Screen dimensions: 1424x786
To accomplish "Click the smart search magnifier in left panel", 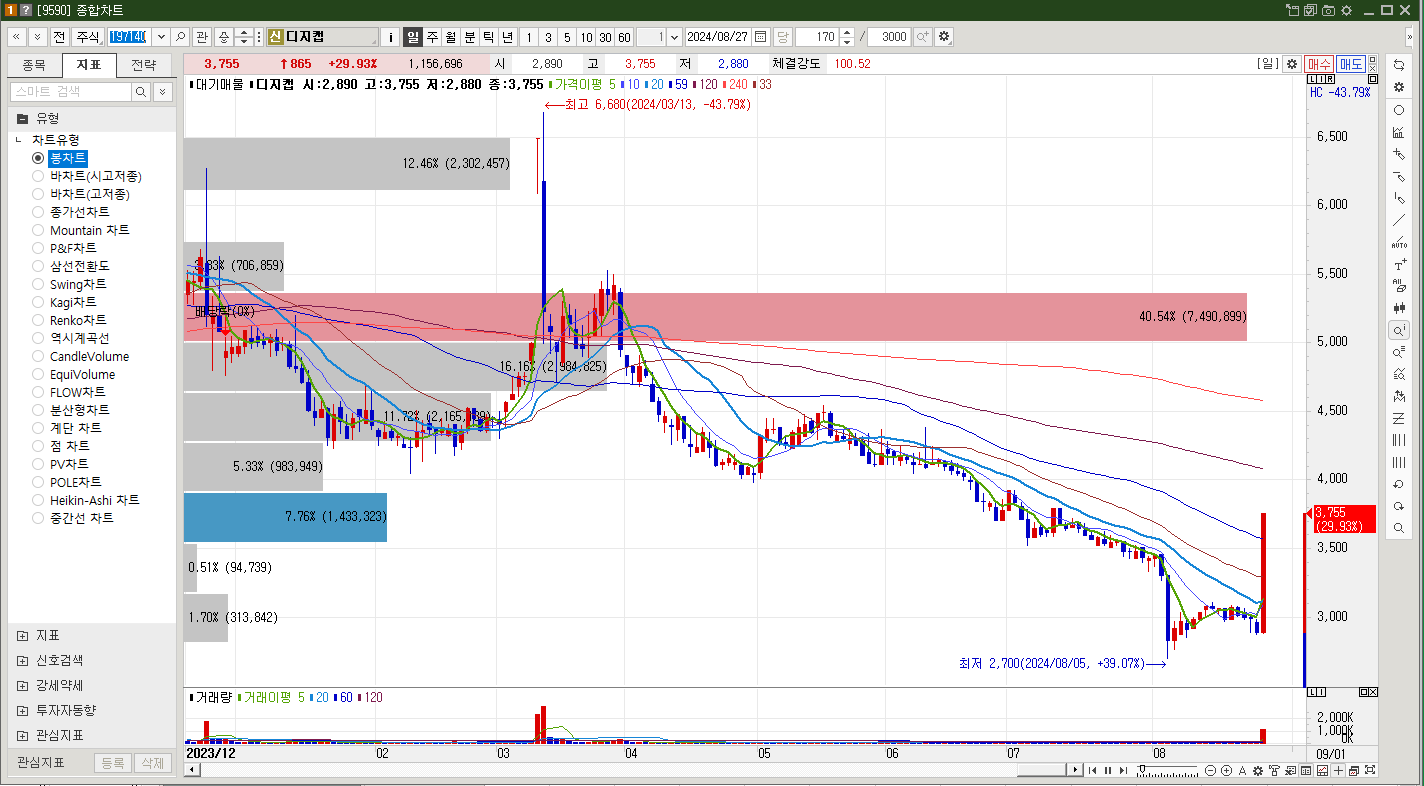I will (141, 91).
